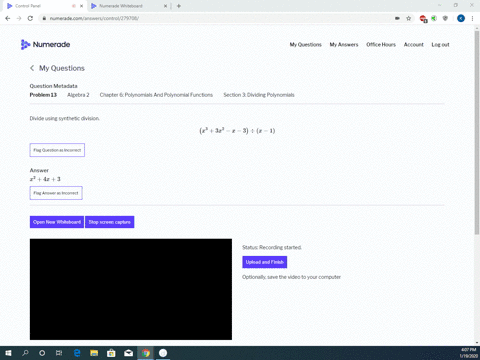Click the padlock site info icon

44,18
